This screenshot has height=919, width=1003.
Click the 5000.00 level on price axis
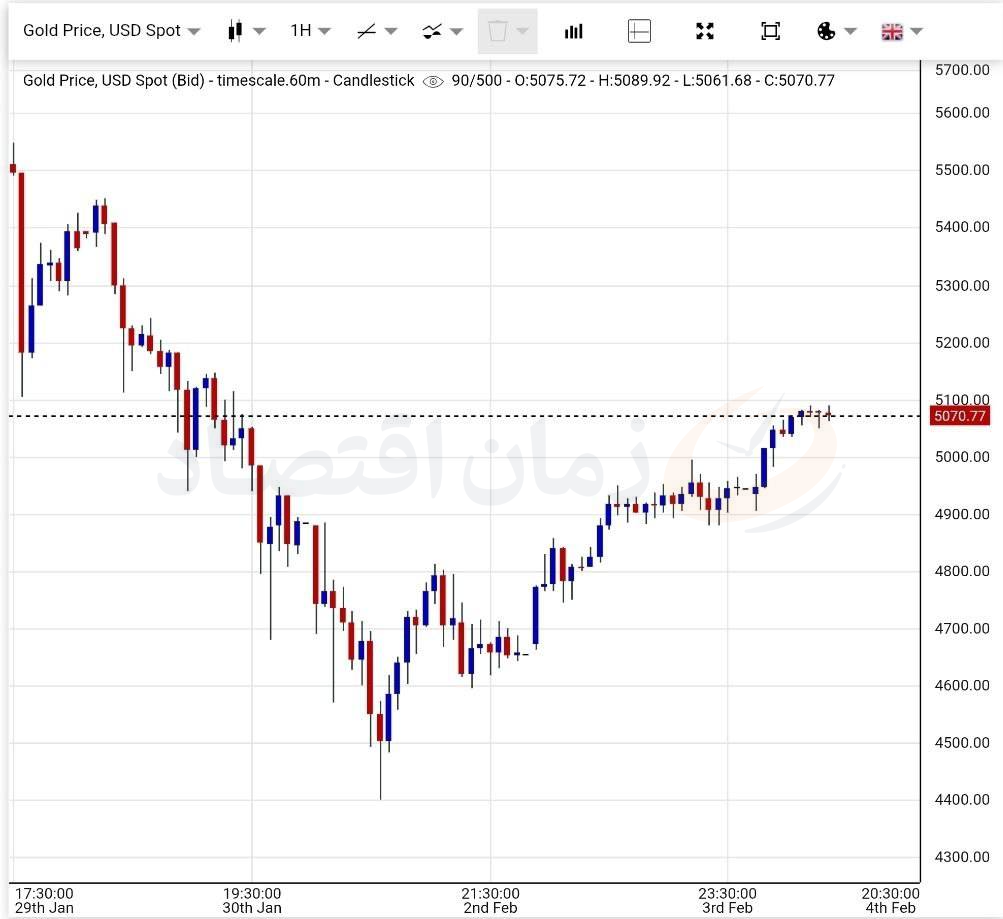click(961, 457)
